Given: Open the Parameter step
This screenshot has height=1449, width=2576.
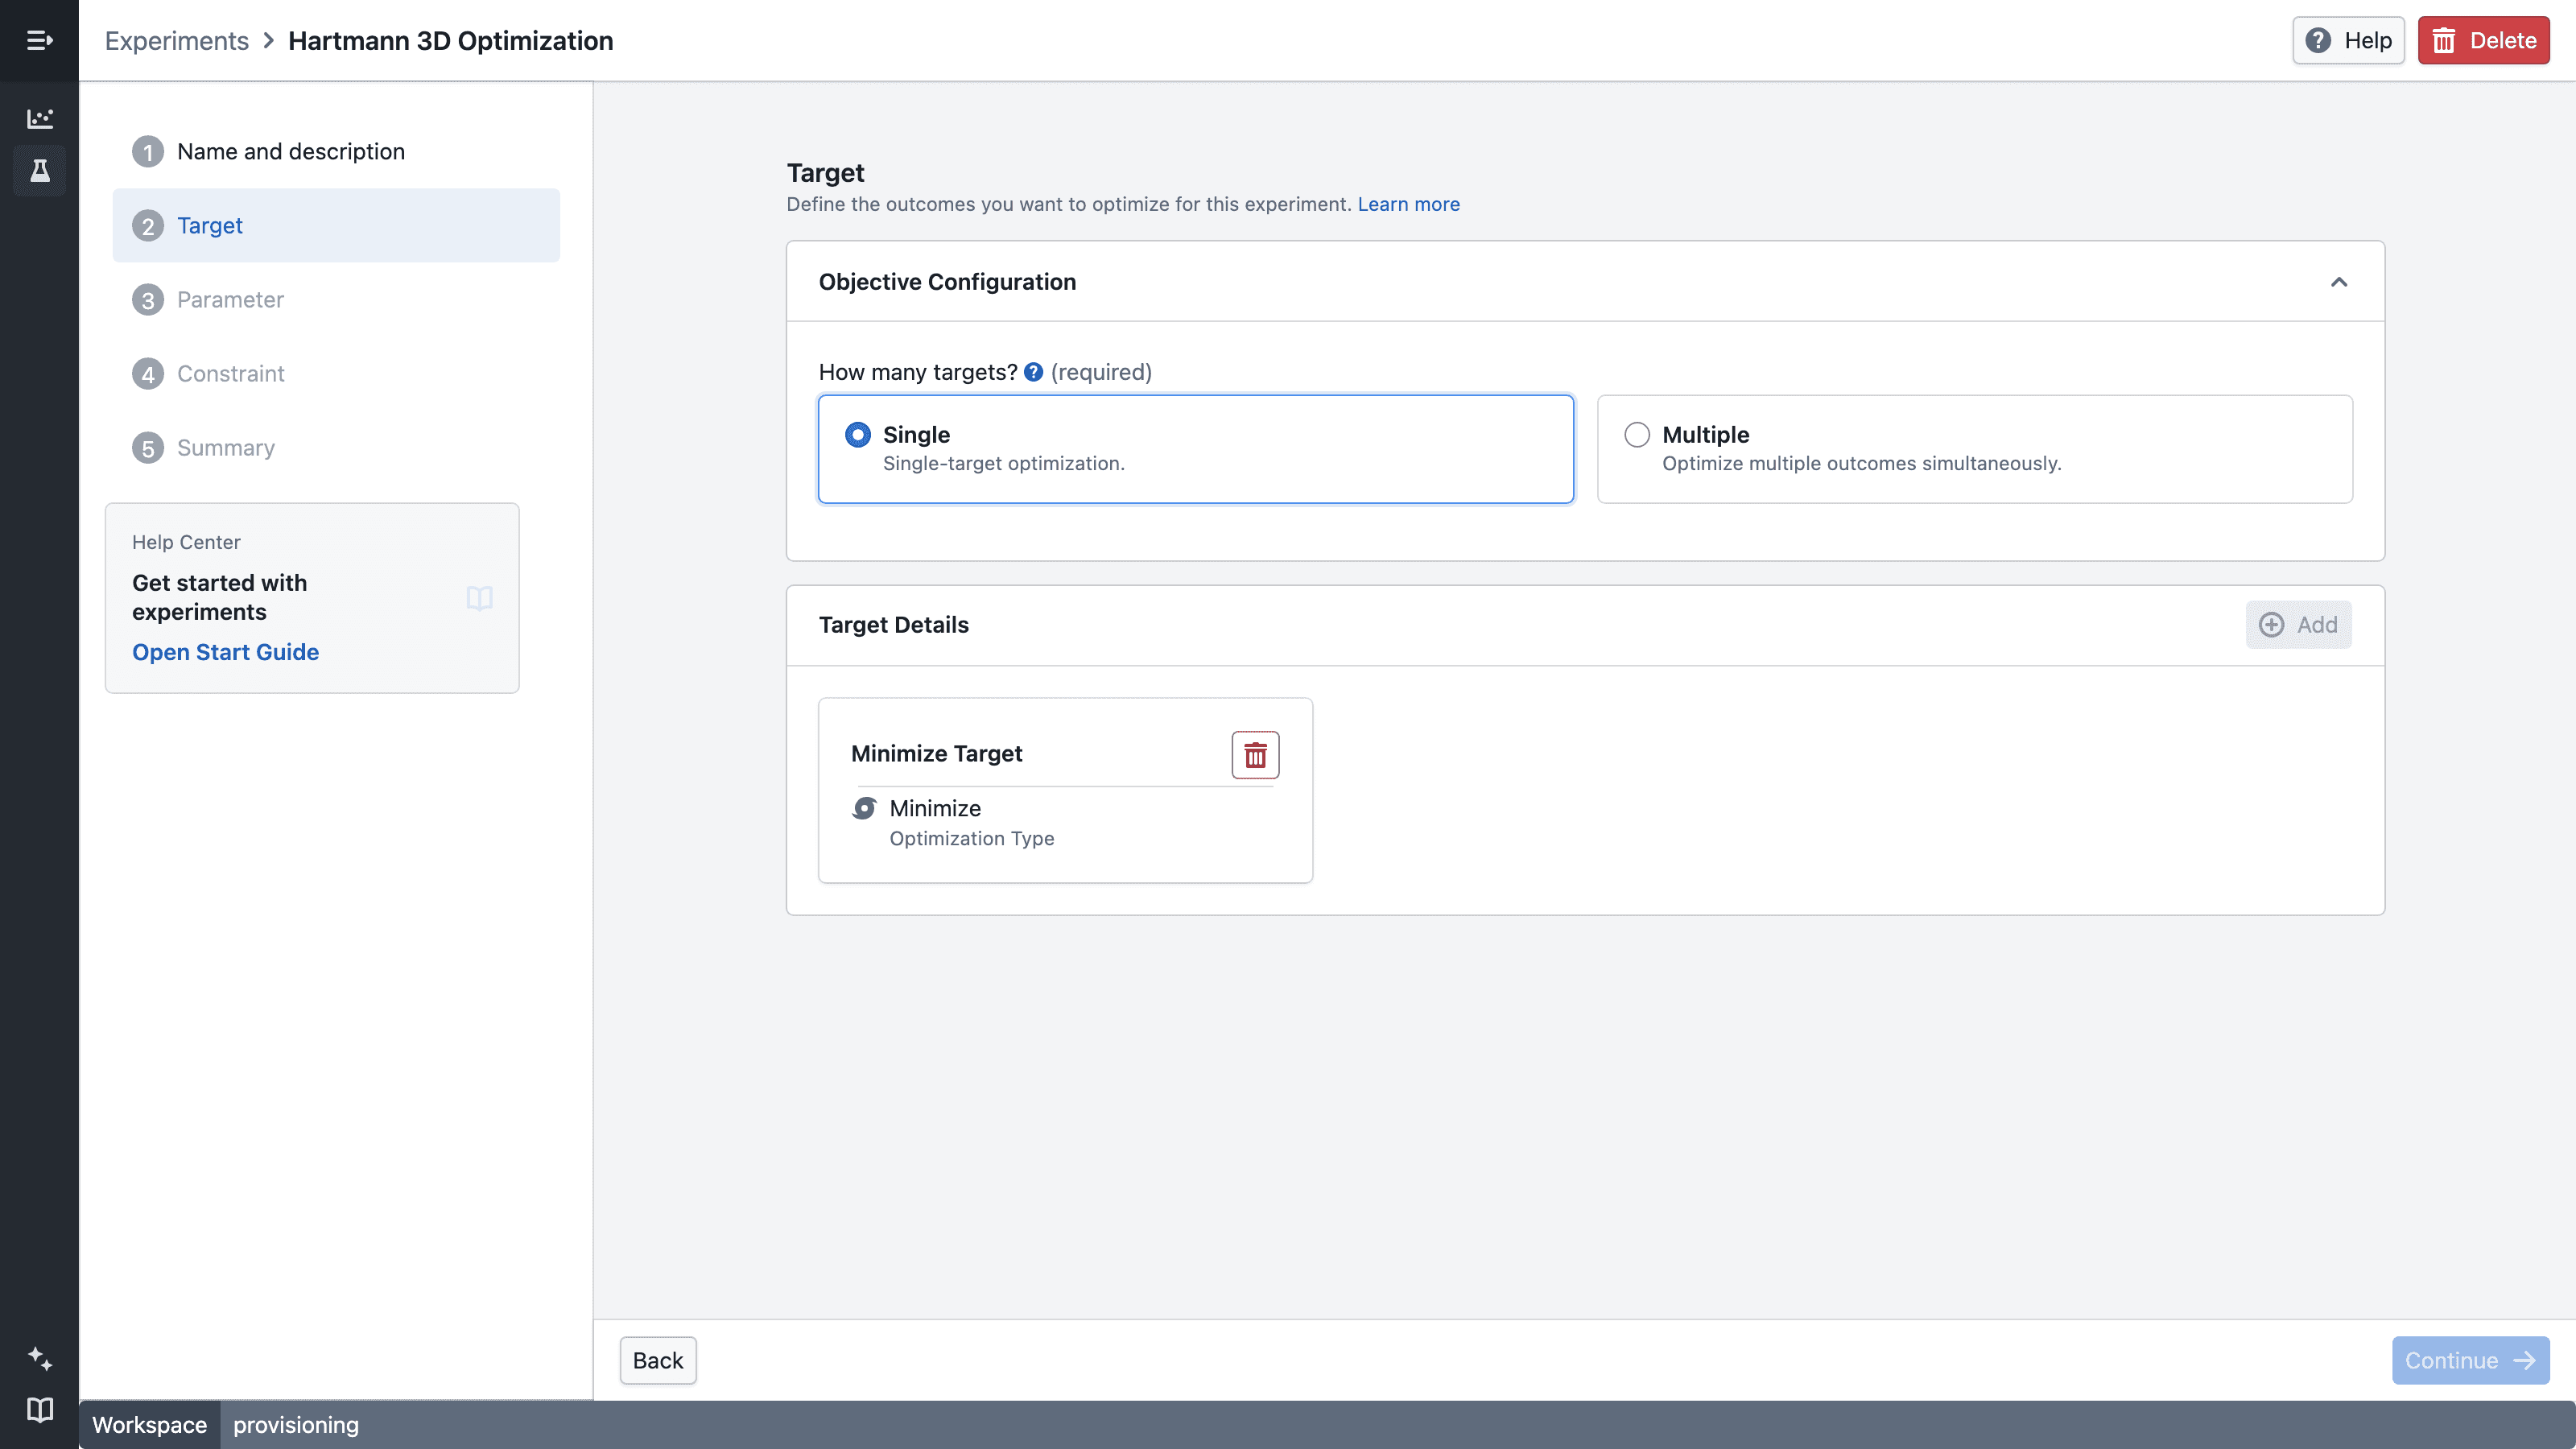Looking at the screenshot, I should pyautogui.click(x=336, y=300).
